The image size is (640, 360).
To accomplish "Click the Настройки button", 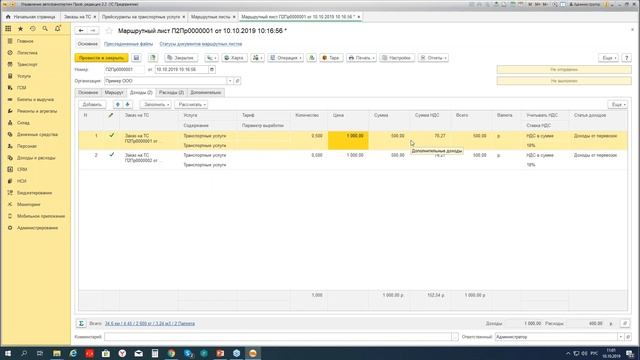I will click(396, 58).
